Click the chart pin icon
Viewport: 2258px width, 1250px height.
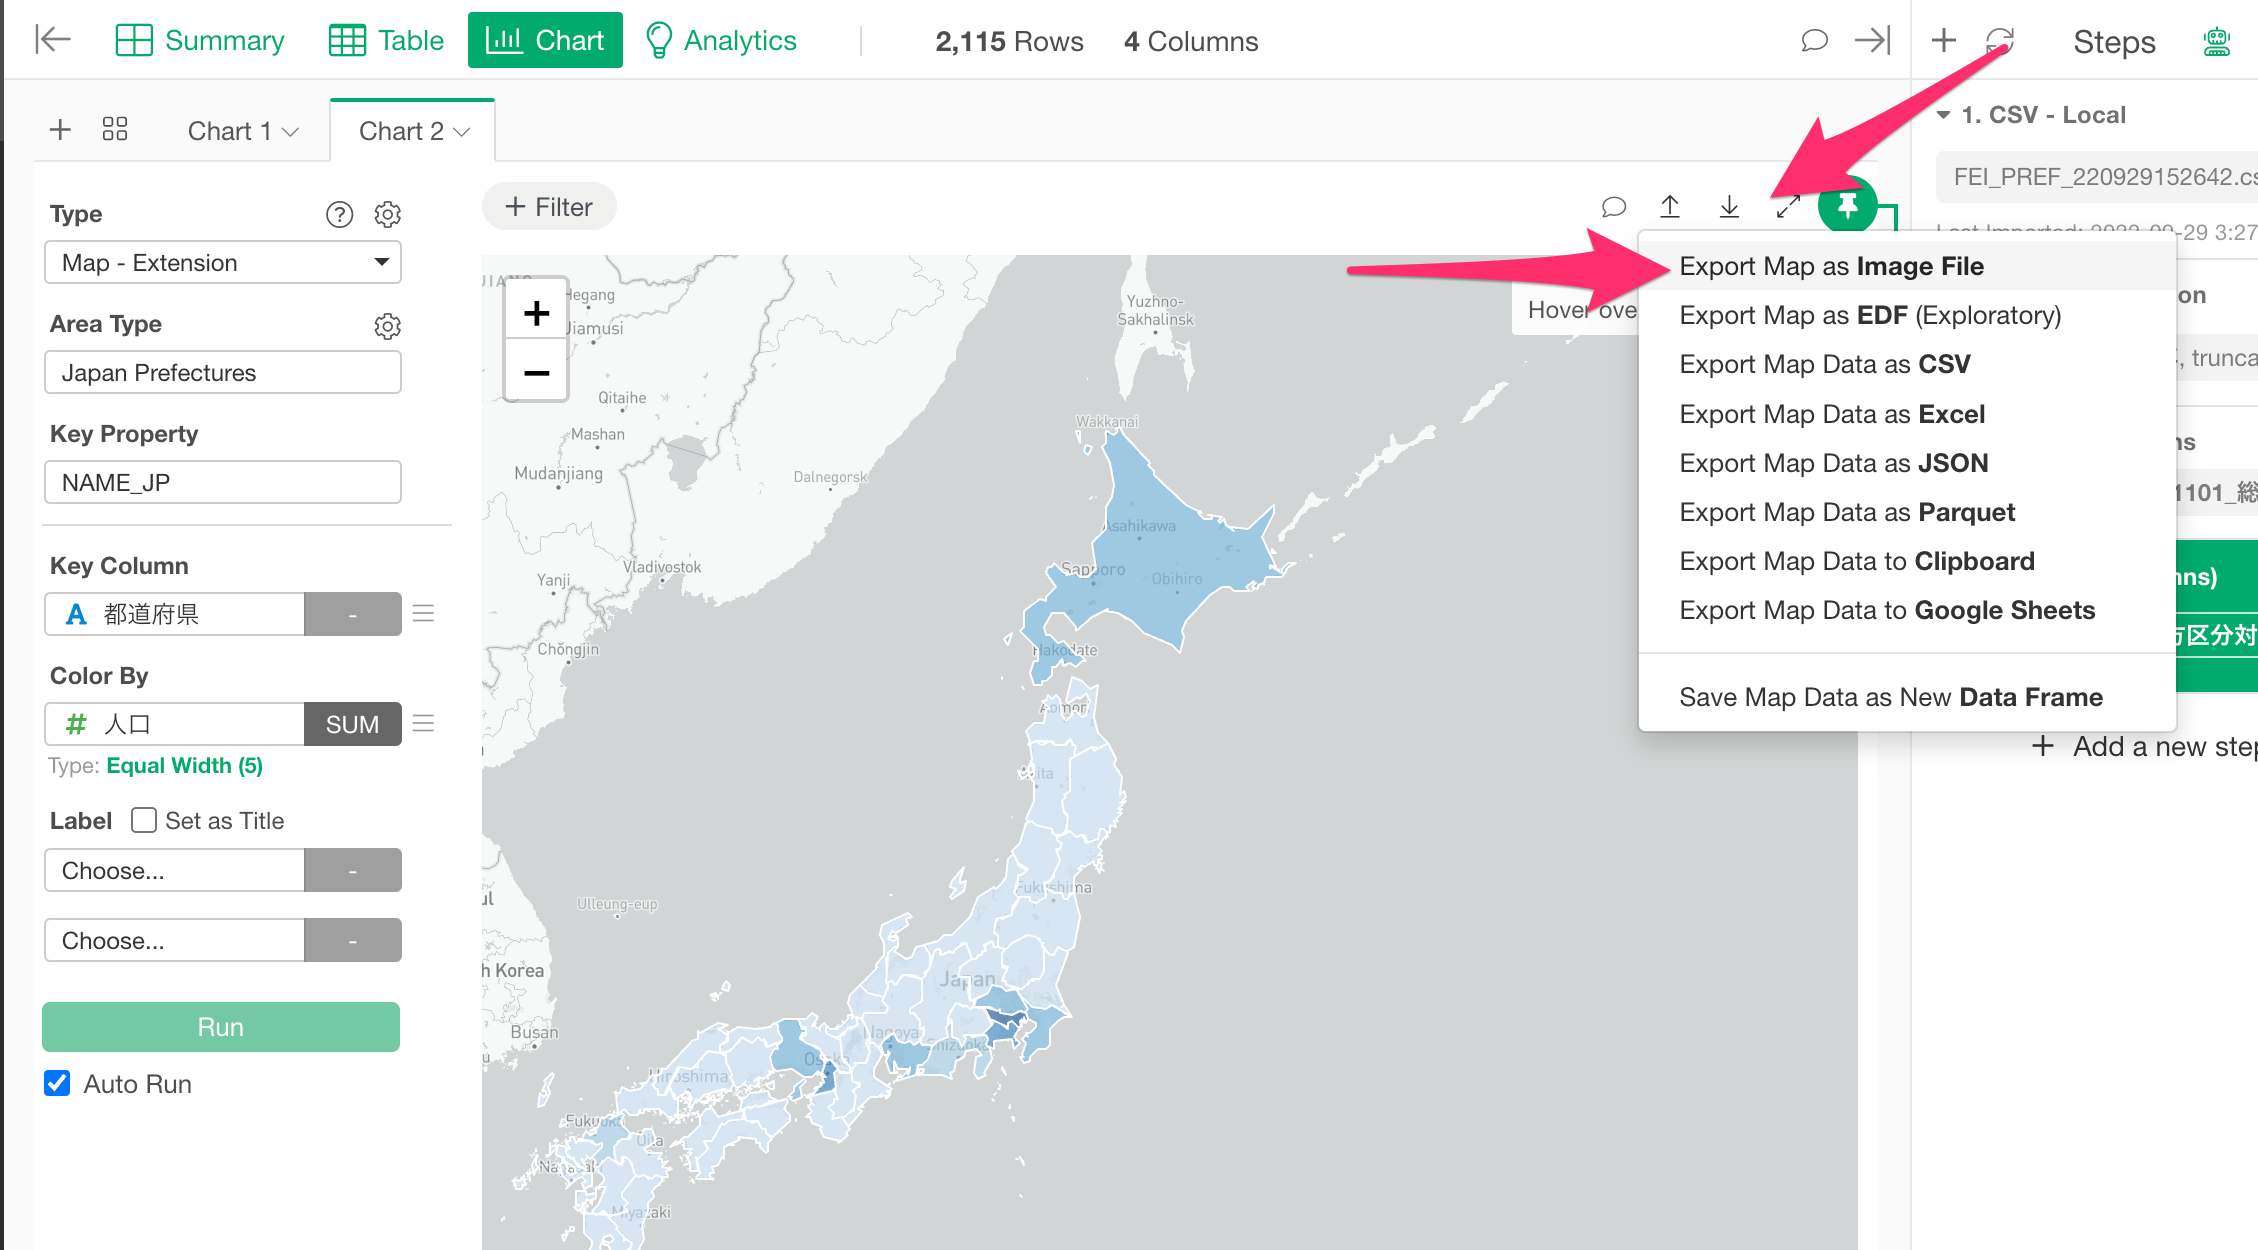click(x=1846, y=206)
